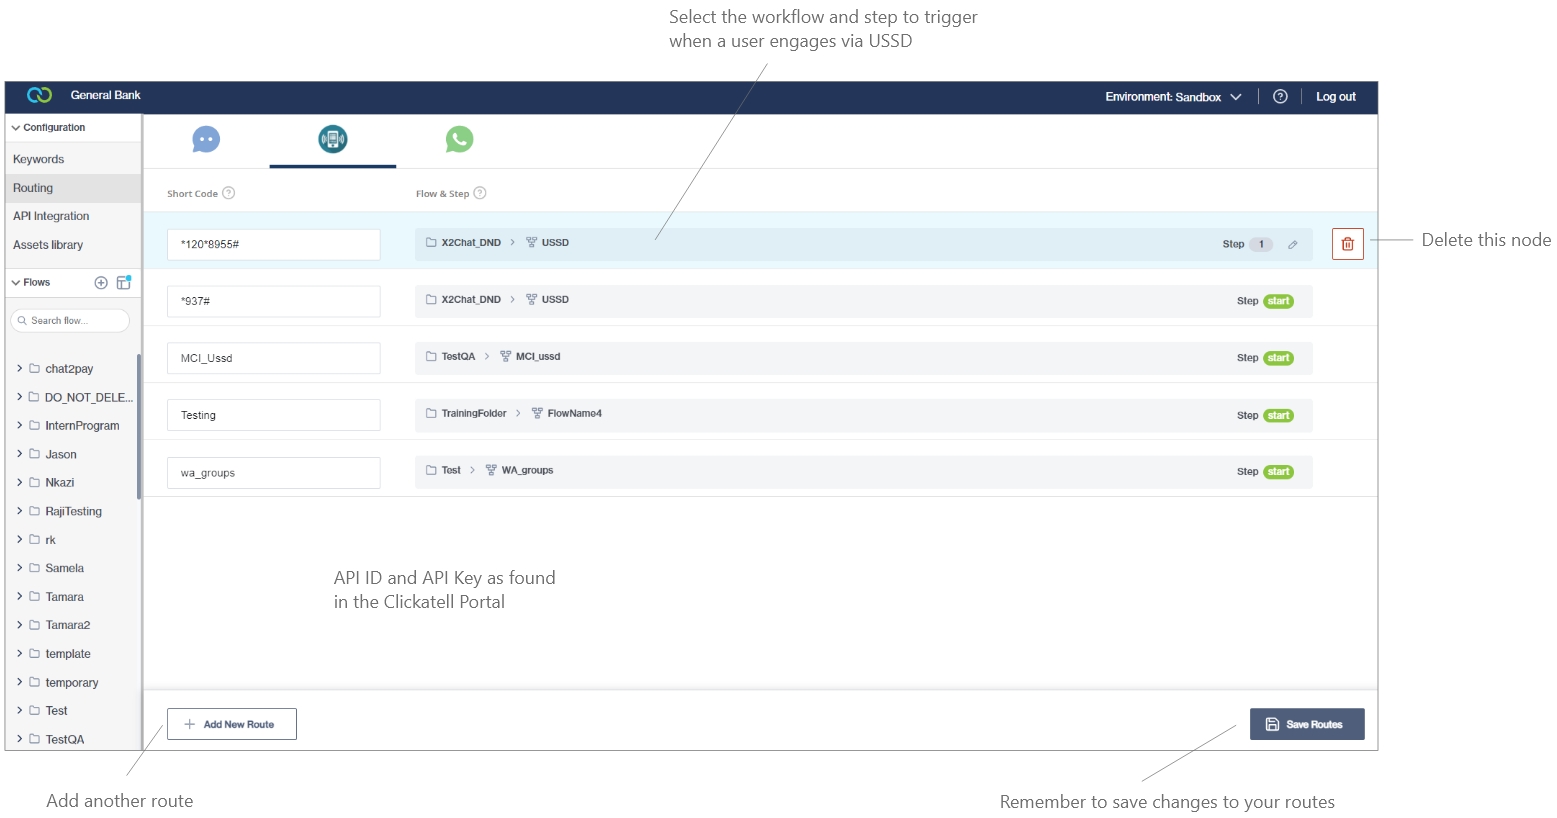Open the chat bubble channel tab
The height and width of the screenshot is (818, 1557).
click(x=206, y=140)
